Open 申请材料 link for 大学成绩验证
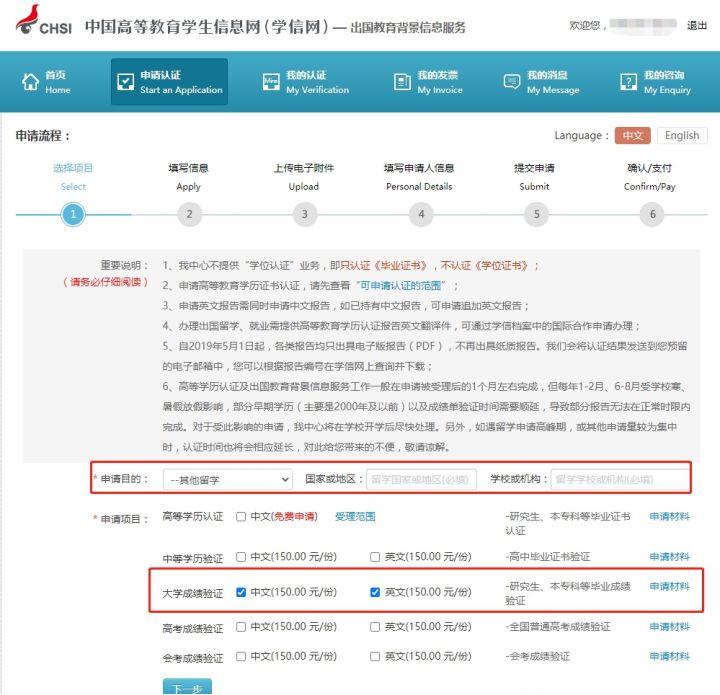The image size is (720, 695). pyautogui.click(x=669, y=586)
